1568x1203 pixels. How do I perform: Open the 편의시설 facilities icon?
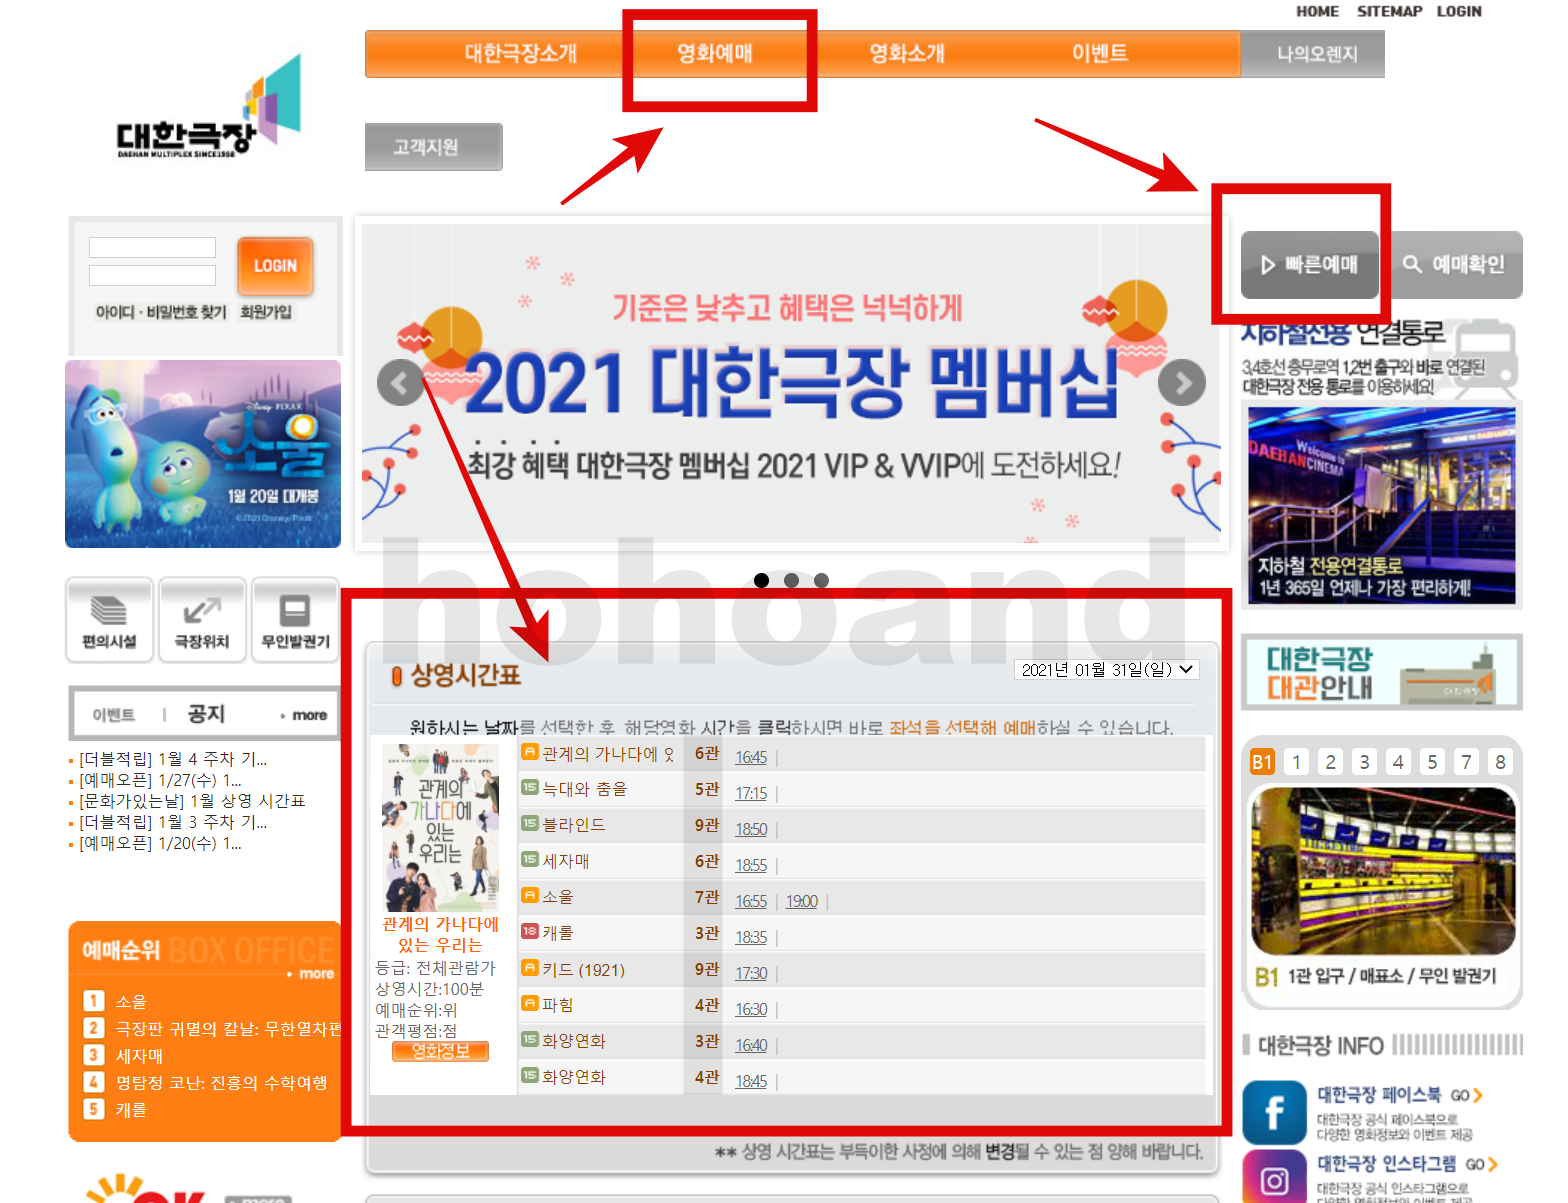(110, 619)
